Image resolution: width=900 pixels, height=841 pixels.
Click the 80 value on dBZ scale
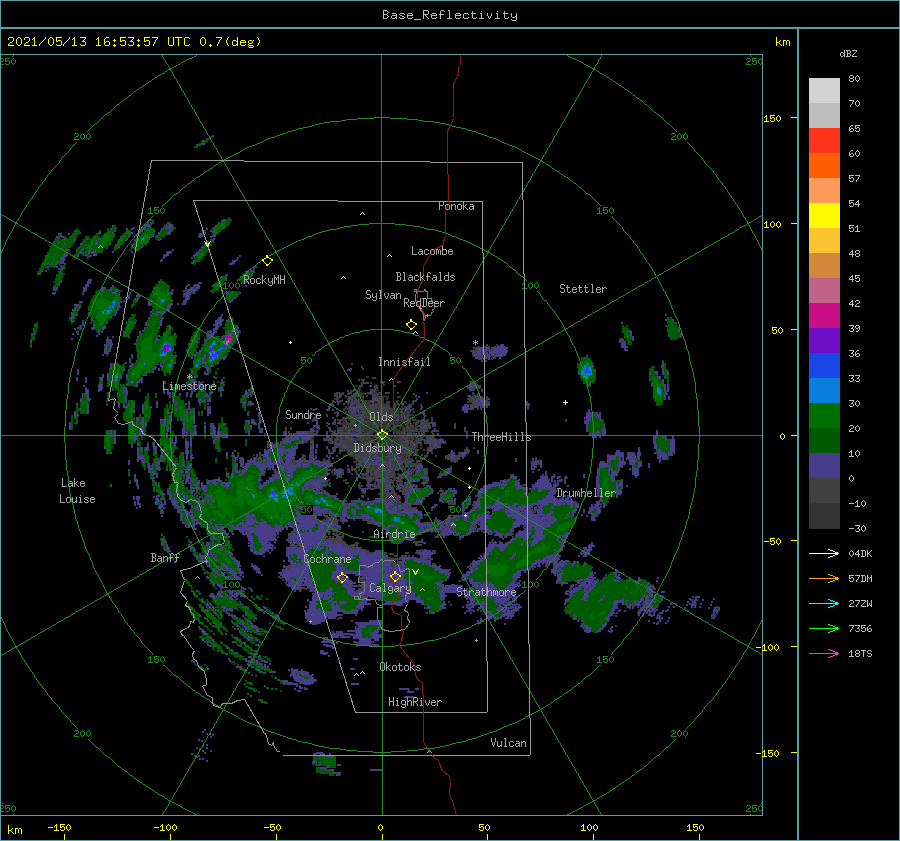coord(854,79)
